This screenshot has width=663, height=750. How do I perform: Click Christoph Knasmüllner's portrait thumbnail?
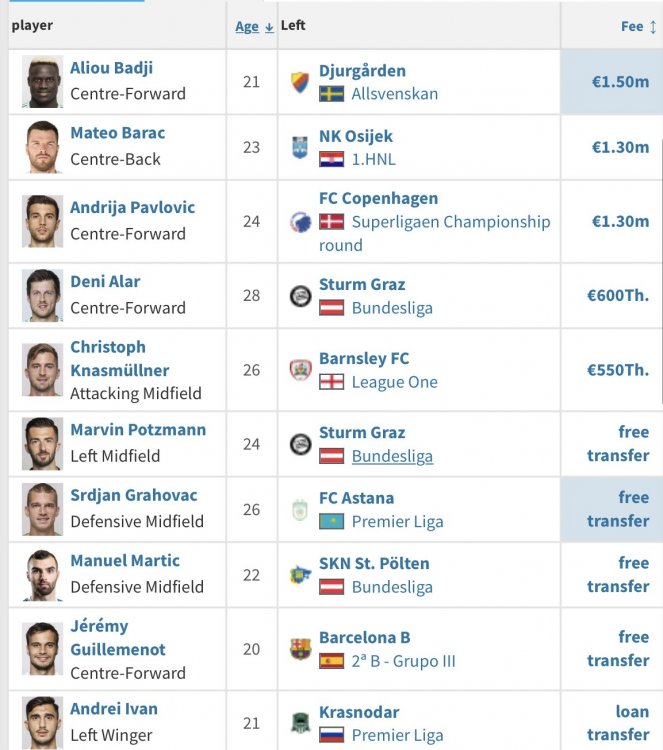(x=43, y=370)
